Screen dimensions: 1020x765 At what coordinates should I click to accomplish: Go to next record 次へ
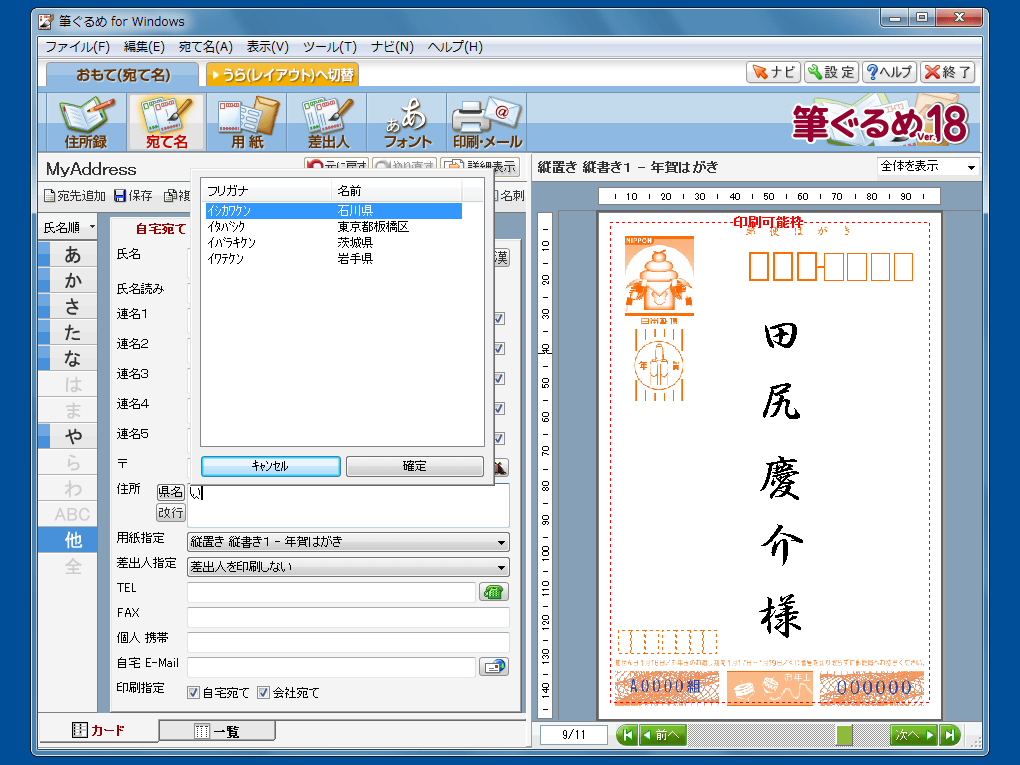(914, 735)
